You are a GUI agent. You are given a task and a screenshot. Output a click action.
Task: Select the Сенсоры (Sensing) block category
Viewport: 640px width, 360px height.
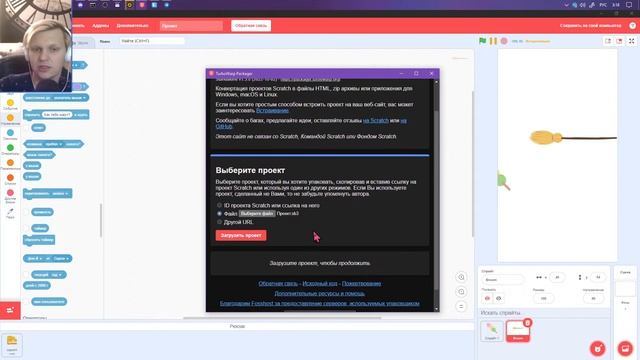point(10,135)
